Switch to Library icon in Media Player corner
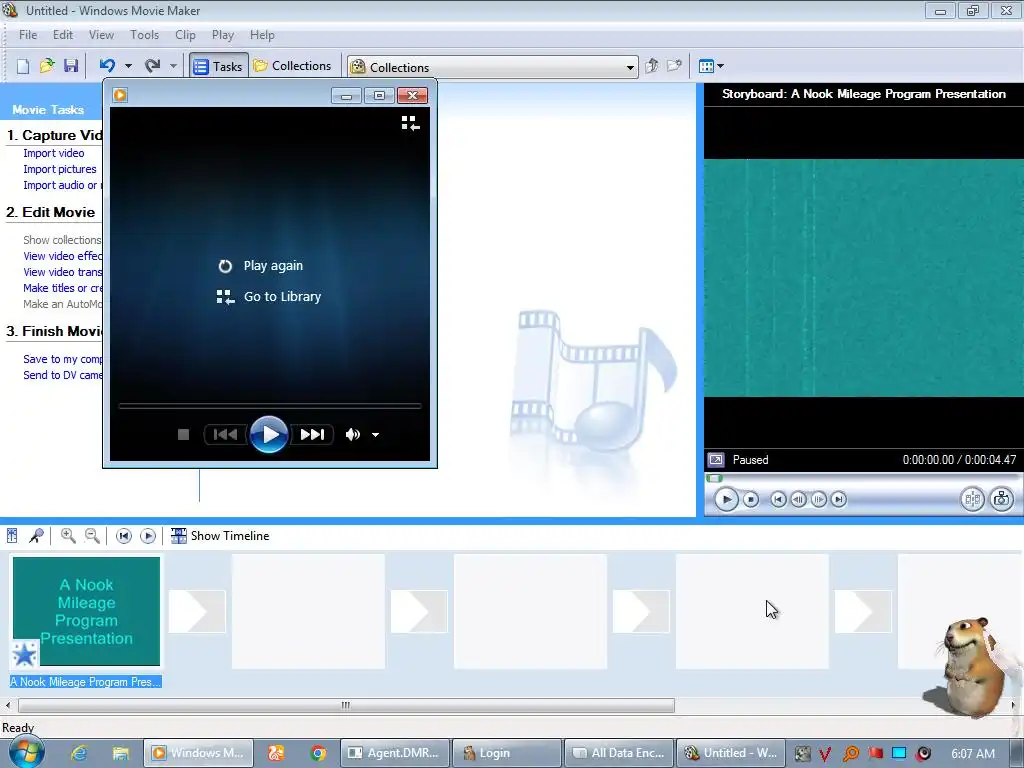This screenshot has height=768, width=1024. (x=410, y=123)
